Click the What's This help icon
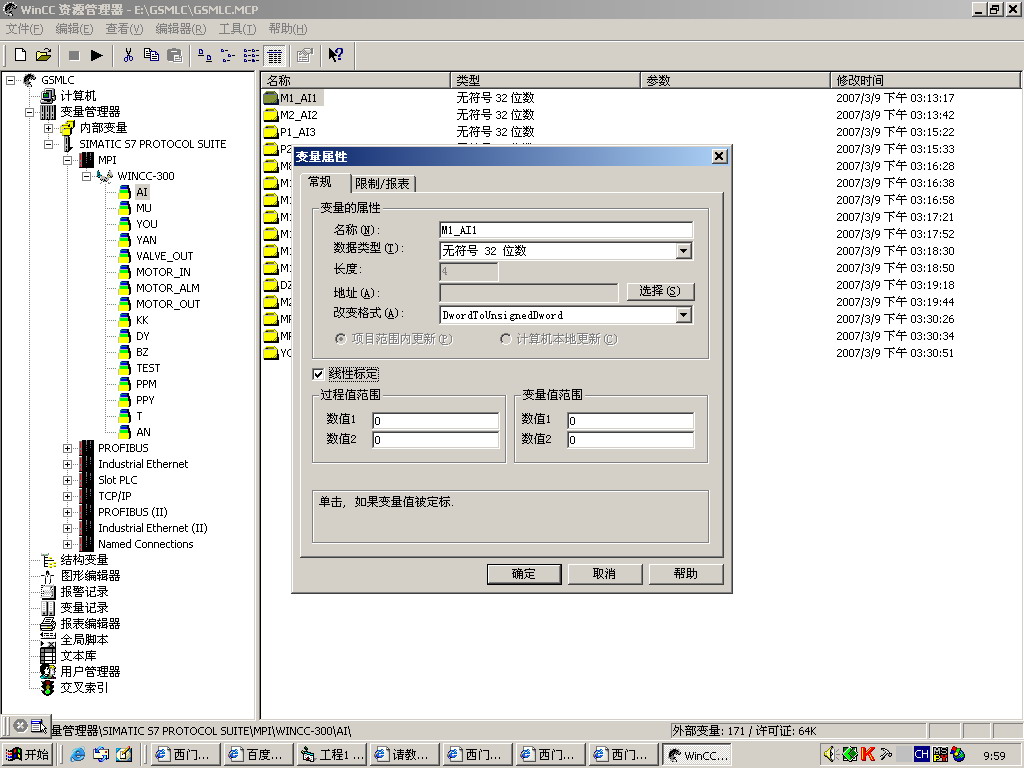 pyautogui.click(x=336, y=56)
